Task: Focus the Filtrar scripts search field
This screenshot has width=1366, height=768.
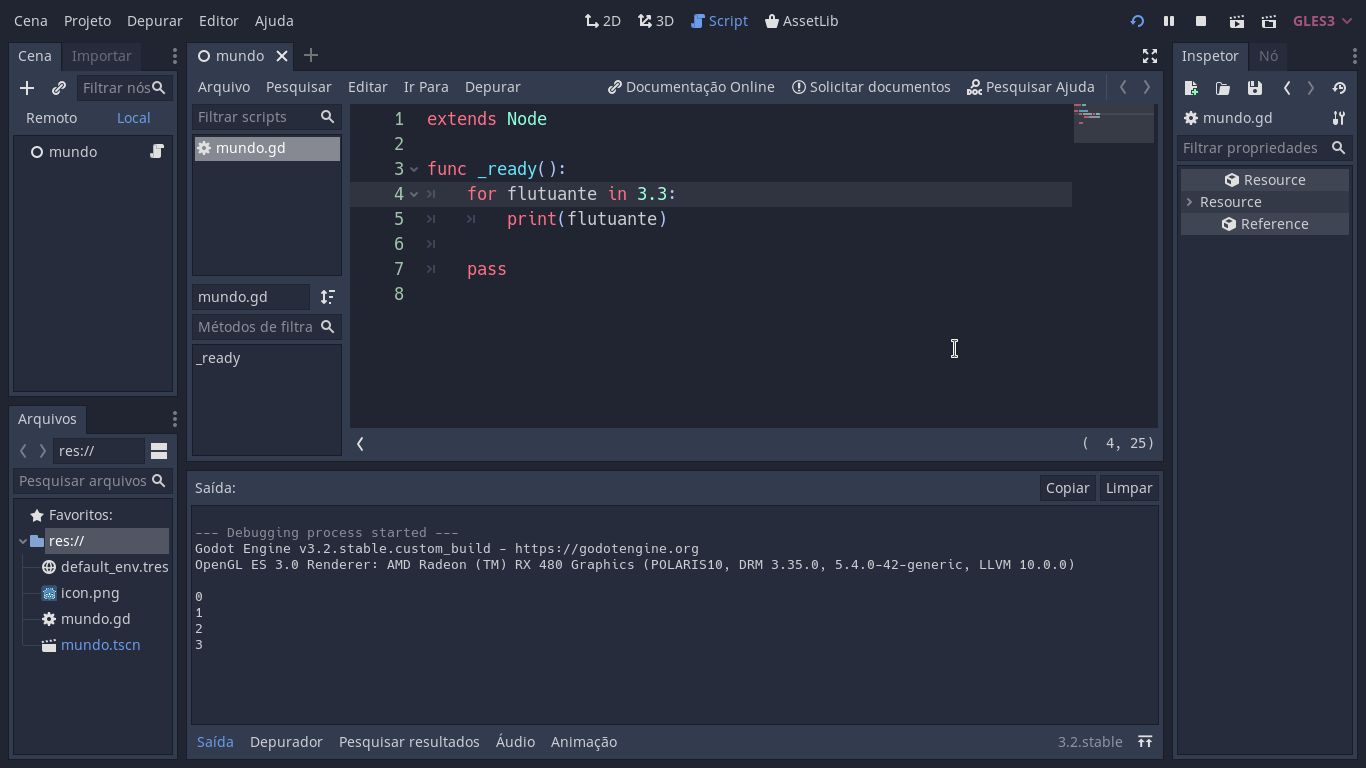Action: click(266, 117)
